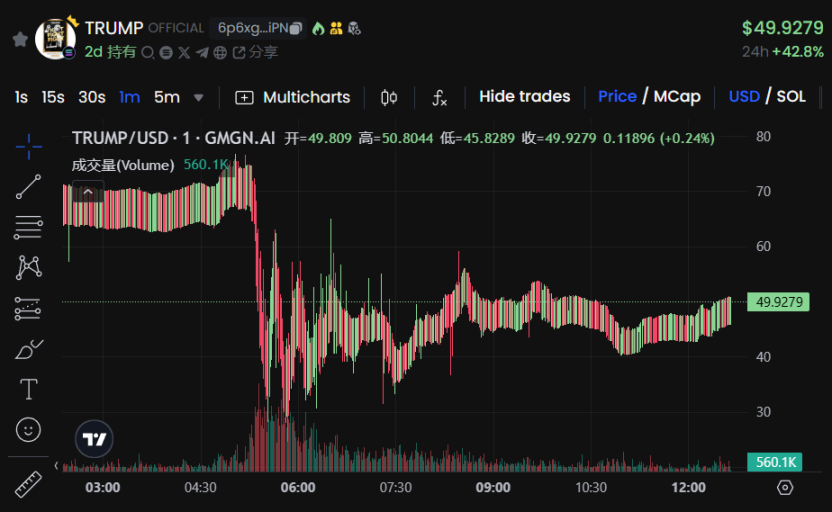Pick the ruler measure tool
Screen dimensions: 832x512
(x=29, y=484)
